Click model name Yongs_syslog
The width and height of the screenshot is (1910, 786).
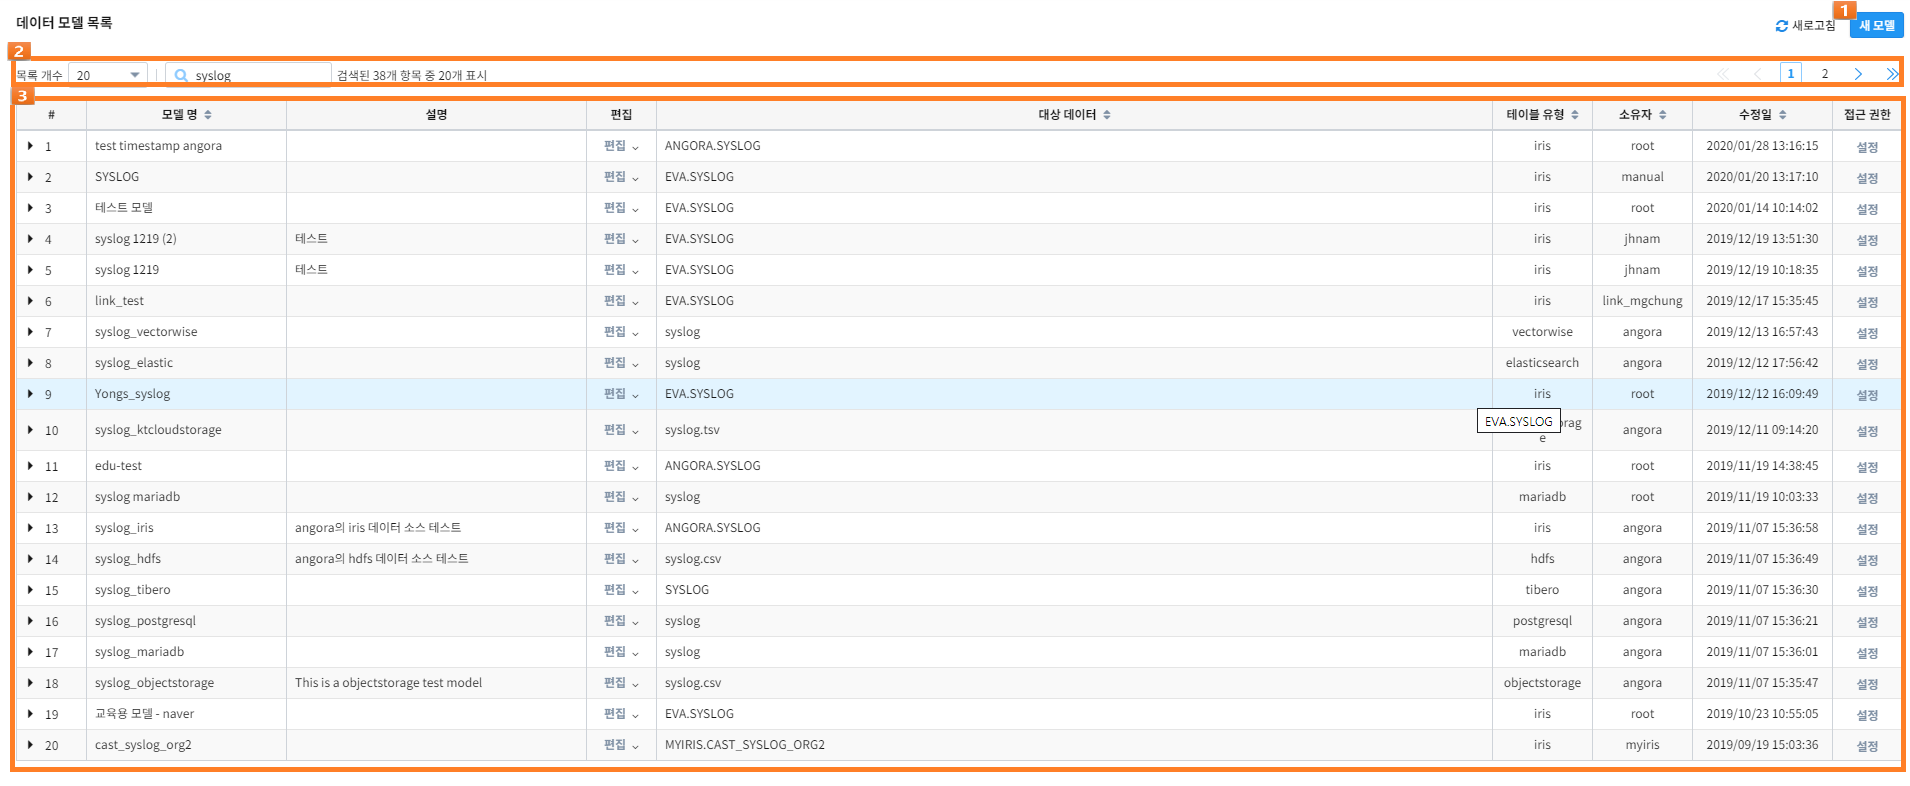132,394
